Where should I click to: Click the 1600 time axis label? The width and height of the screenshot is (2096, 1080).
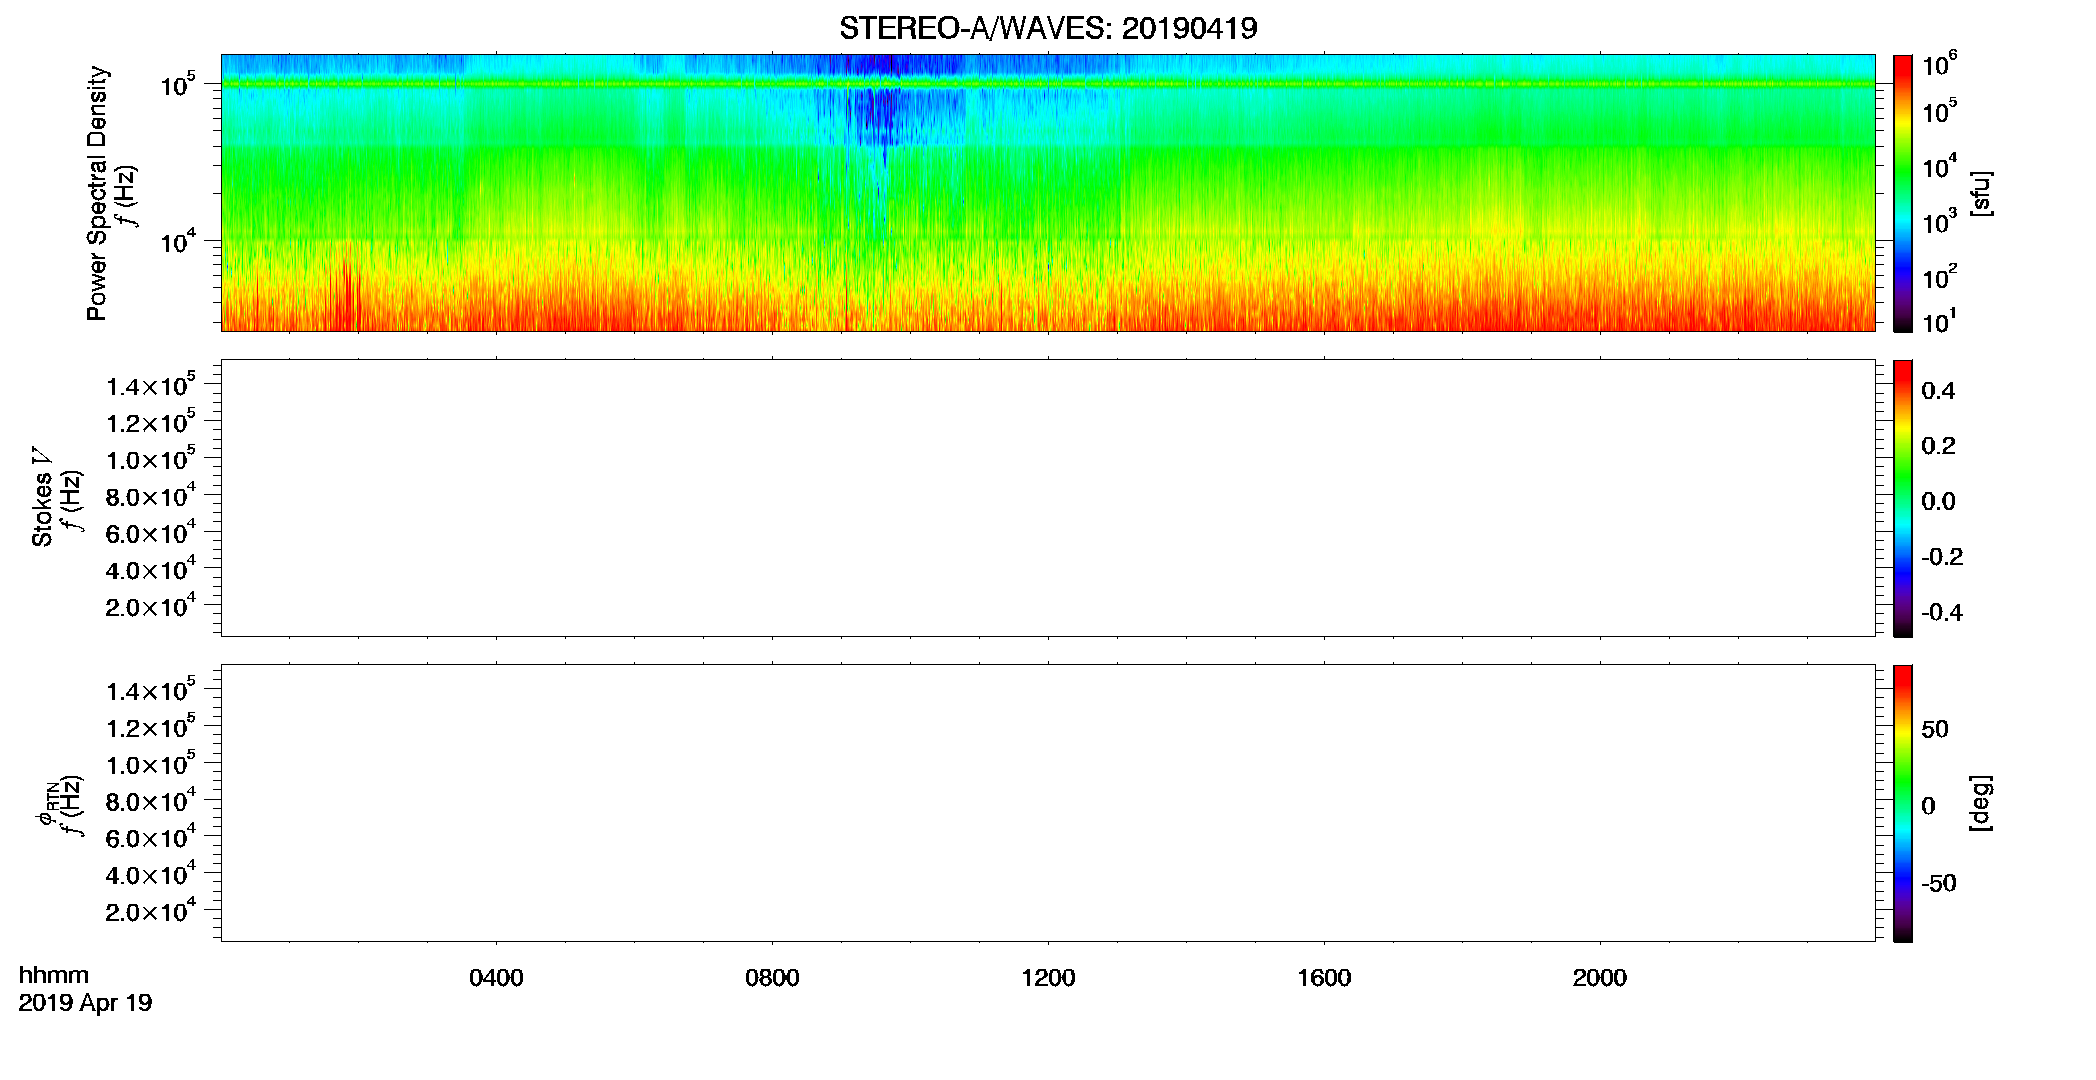1324,978
